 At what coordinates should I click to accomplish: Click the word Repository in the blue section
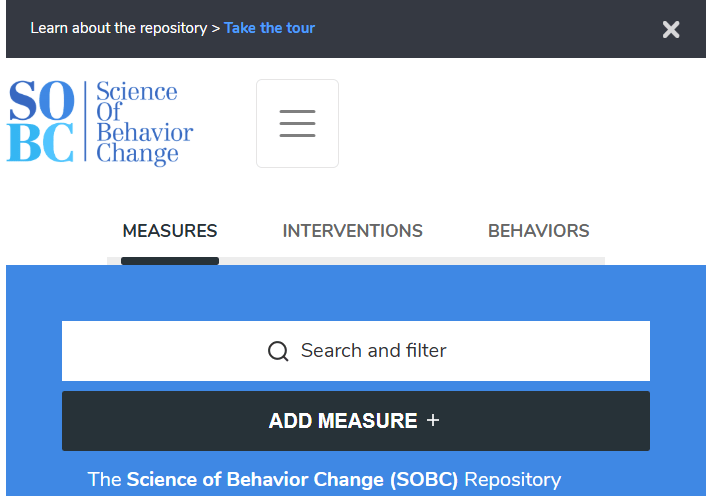pos(512,479)
